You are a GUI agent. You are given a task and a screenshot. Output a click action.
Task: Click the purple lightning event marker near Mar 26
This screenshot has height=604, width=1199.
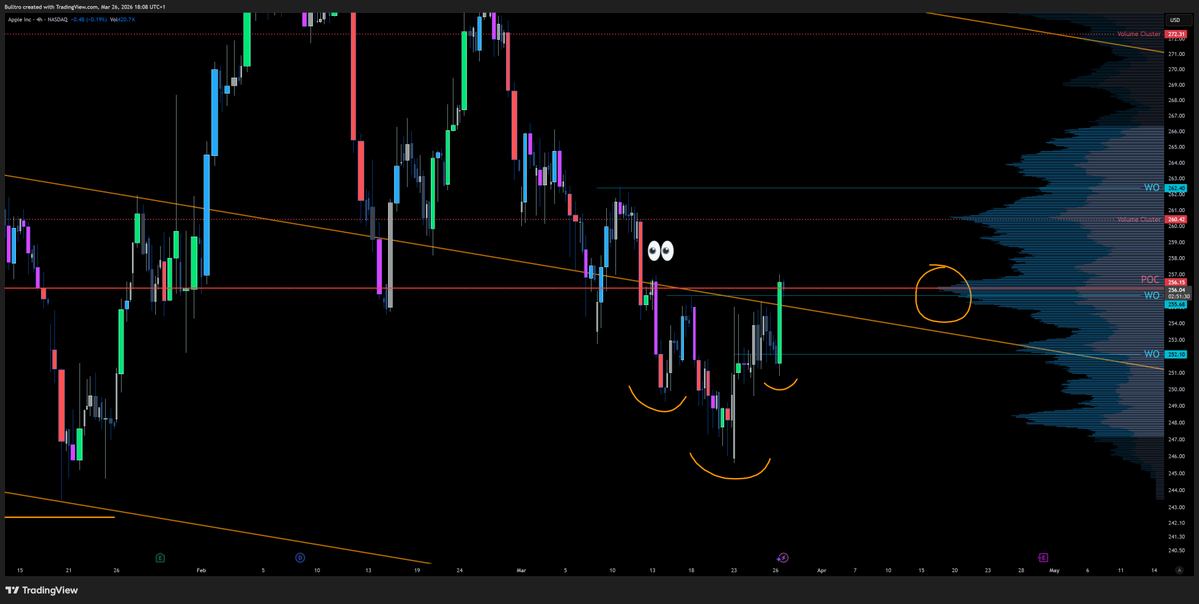point(783,558)
